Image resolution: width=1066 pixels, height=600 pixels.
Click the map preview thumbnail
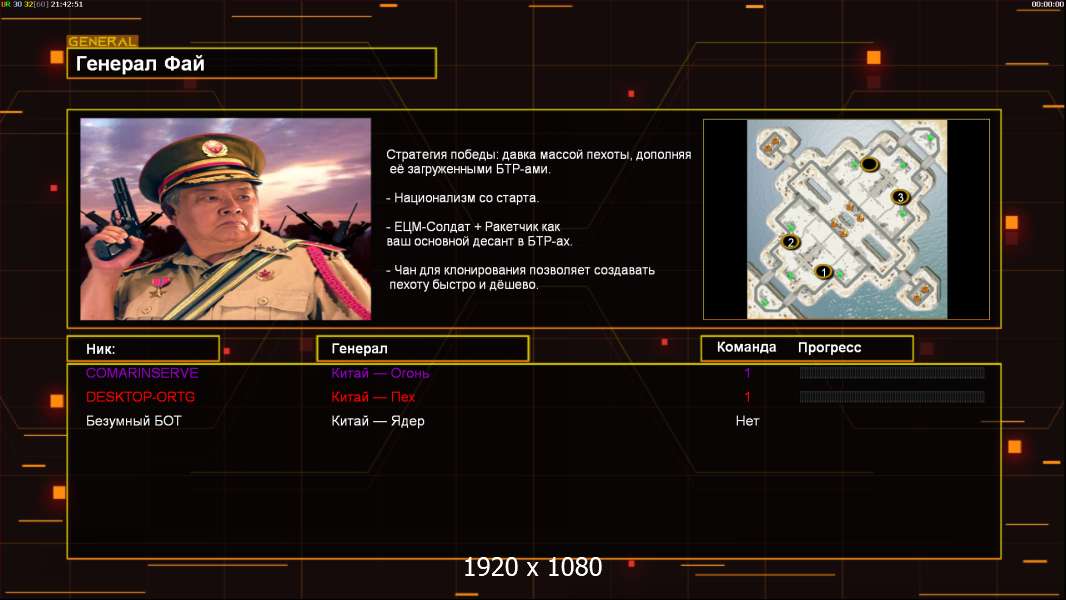point(846,219)
